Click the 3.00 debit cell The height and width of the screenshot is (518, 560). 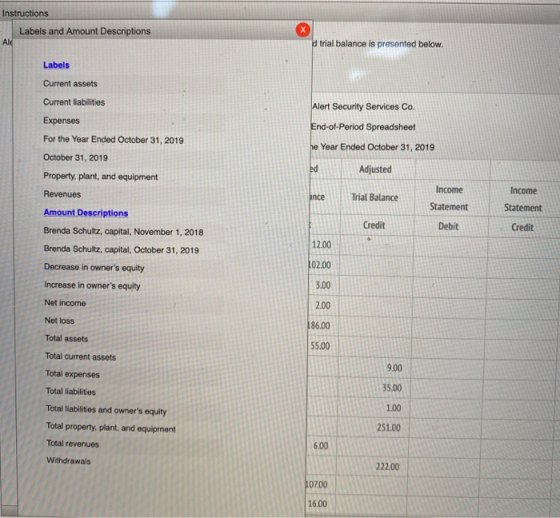coord(323,285)
